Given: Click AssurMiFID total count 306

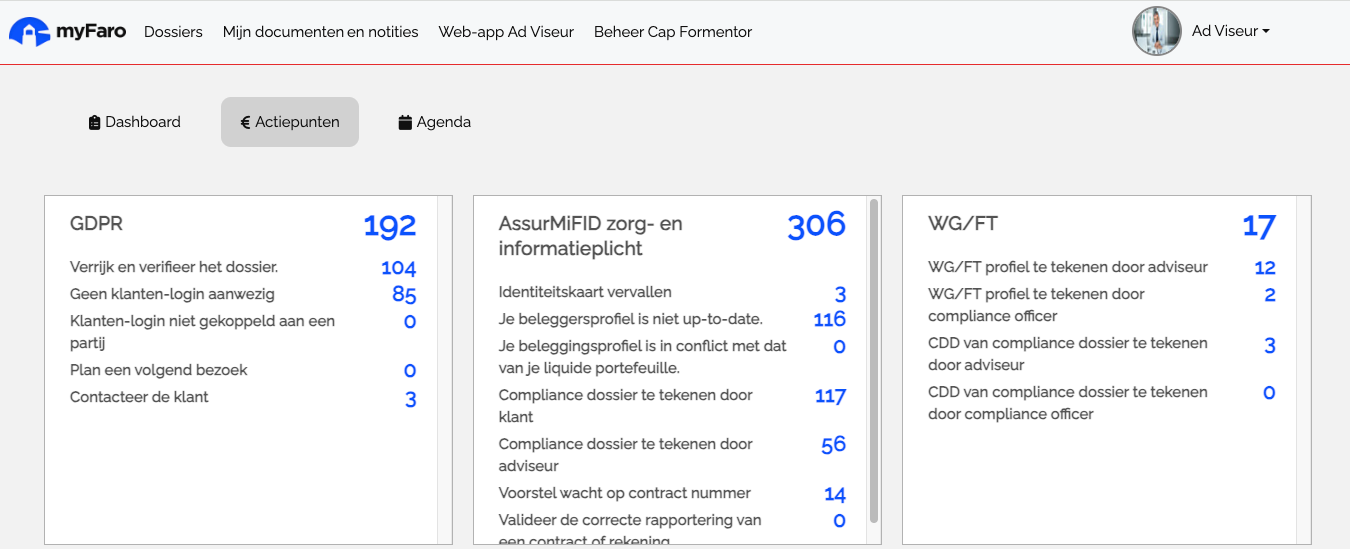Looking at the screenshot, I should pyautogui.click(x=816, y=226).
